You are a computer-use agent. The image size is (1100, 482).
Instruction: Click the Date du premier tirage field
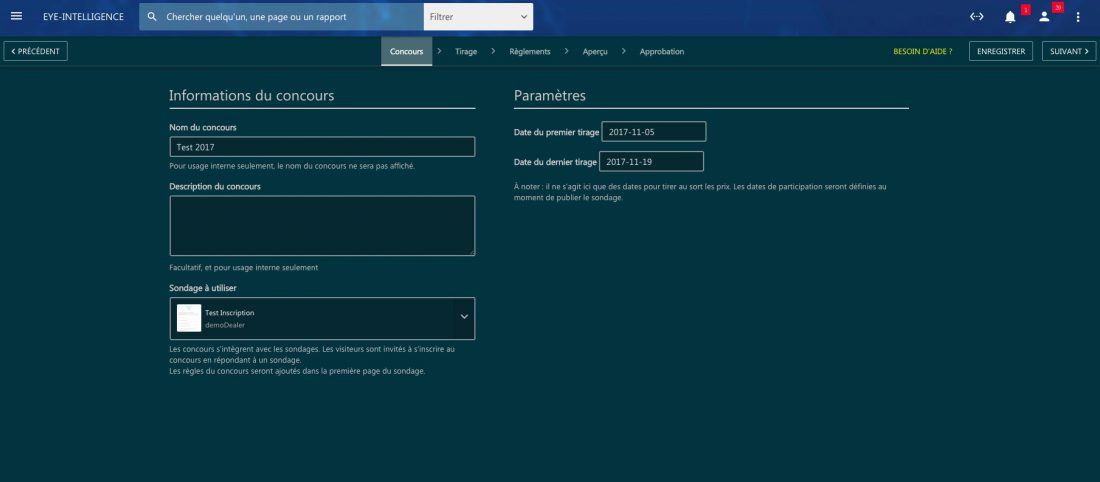click(x=653, y=132)
